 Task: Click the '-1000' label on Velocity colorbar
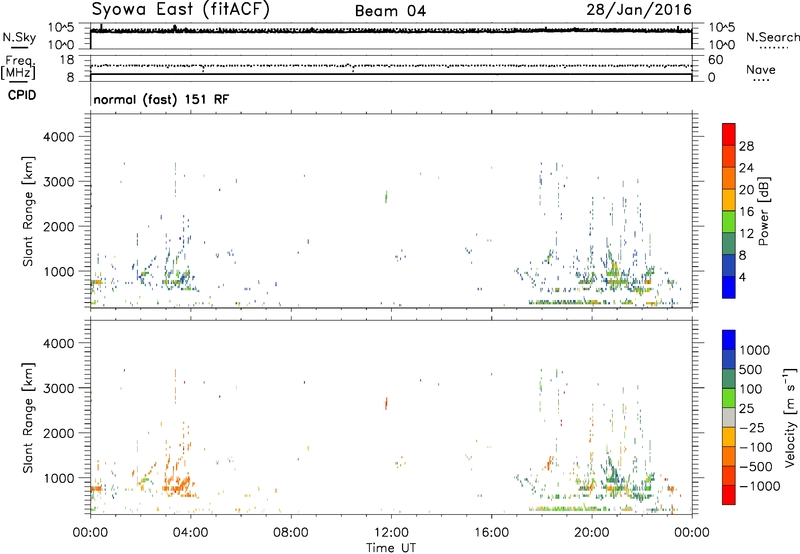pos(760,486)
